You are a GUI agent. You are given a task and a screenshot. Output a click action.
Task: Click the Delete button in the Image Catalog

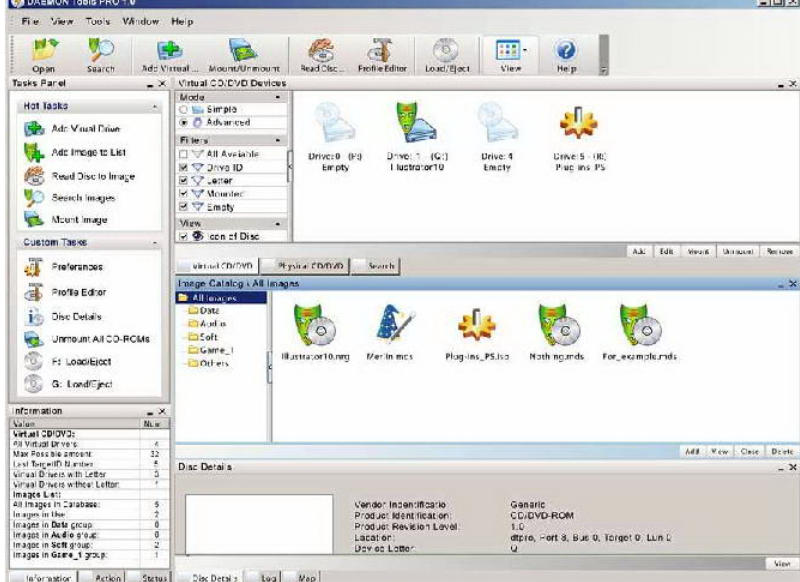[x=782, y=451]
